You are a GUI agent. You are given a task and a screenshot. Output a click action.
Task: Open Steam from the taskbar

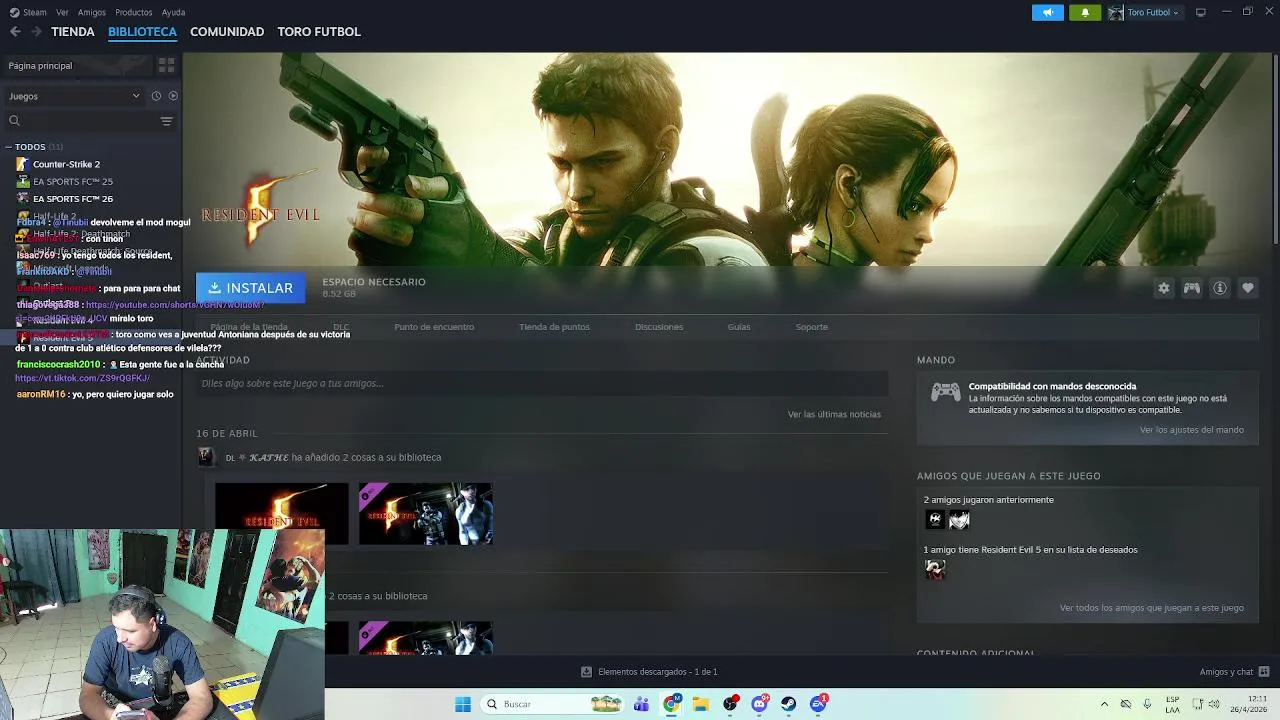point(789,704)
